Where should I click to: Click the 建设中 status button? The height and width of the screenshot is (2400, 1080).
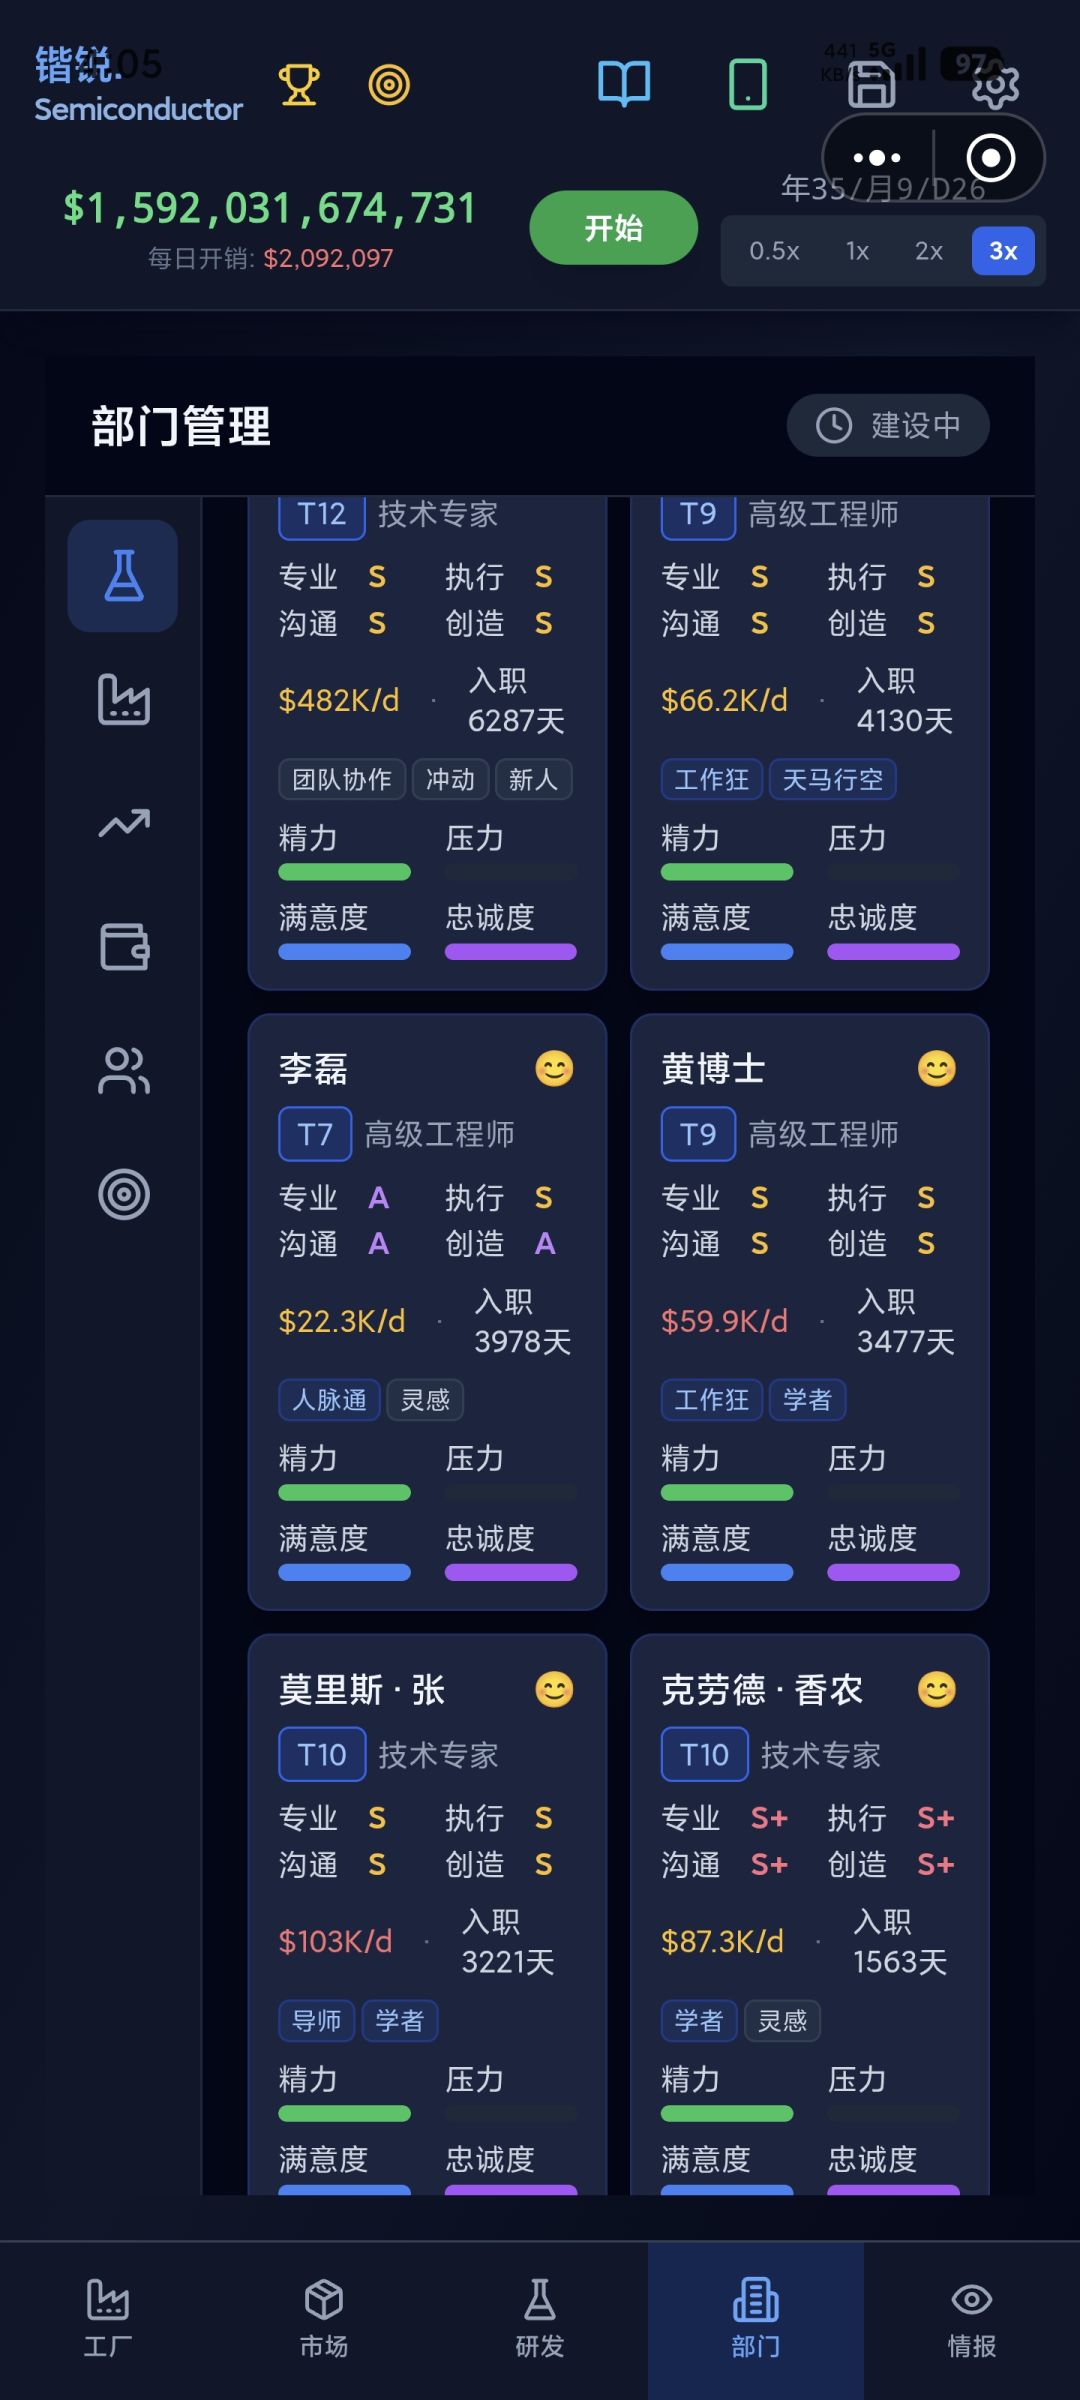point(888,425)
